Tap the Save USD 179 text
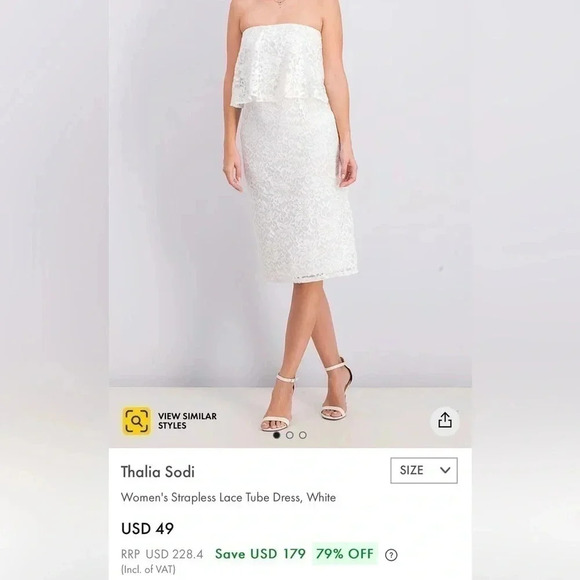The height and width of the screenshot is (580, 580). click(260, 554)
